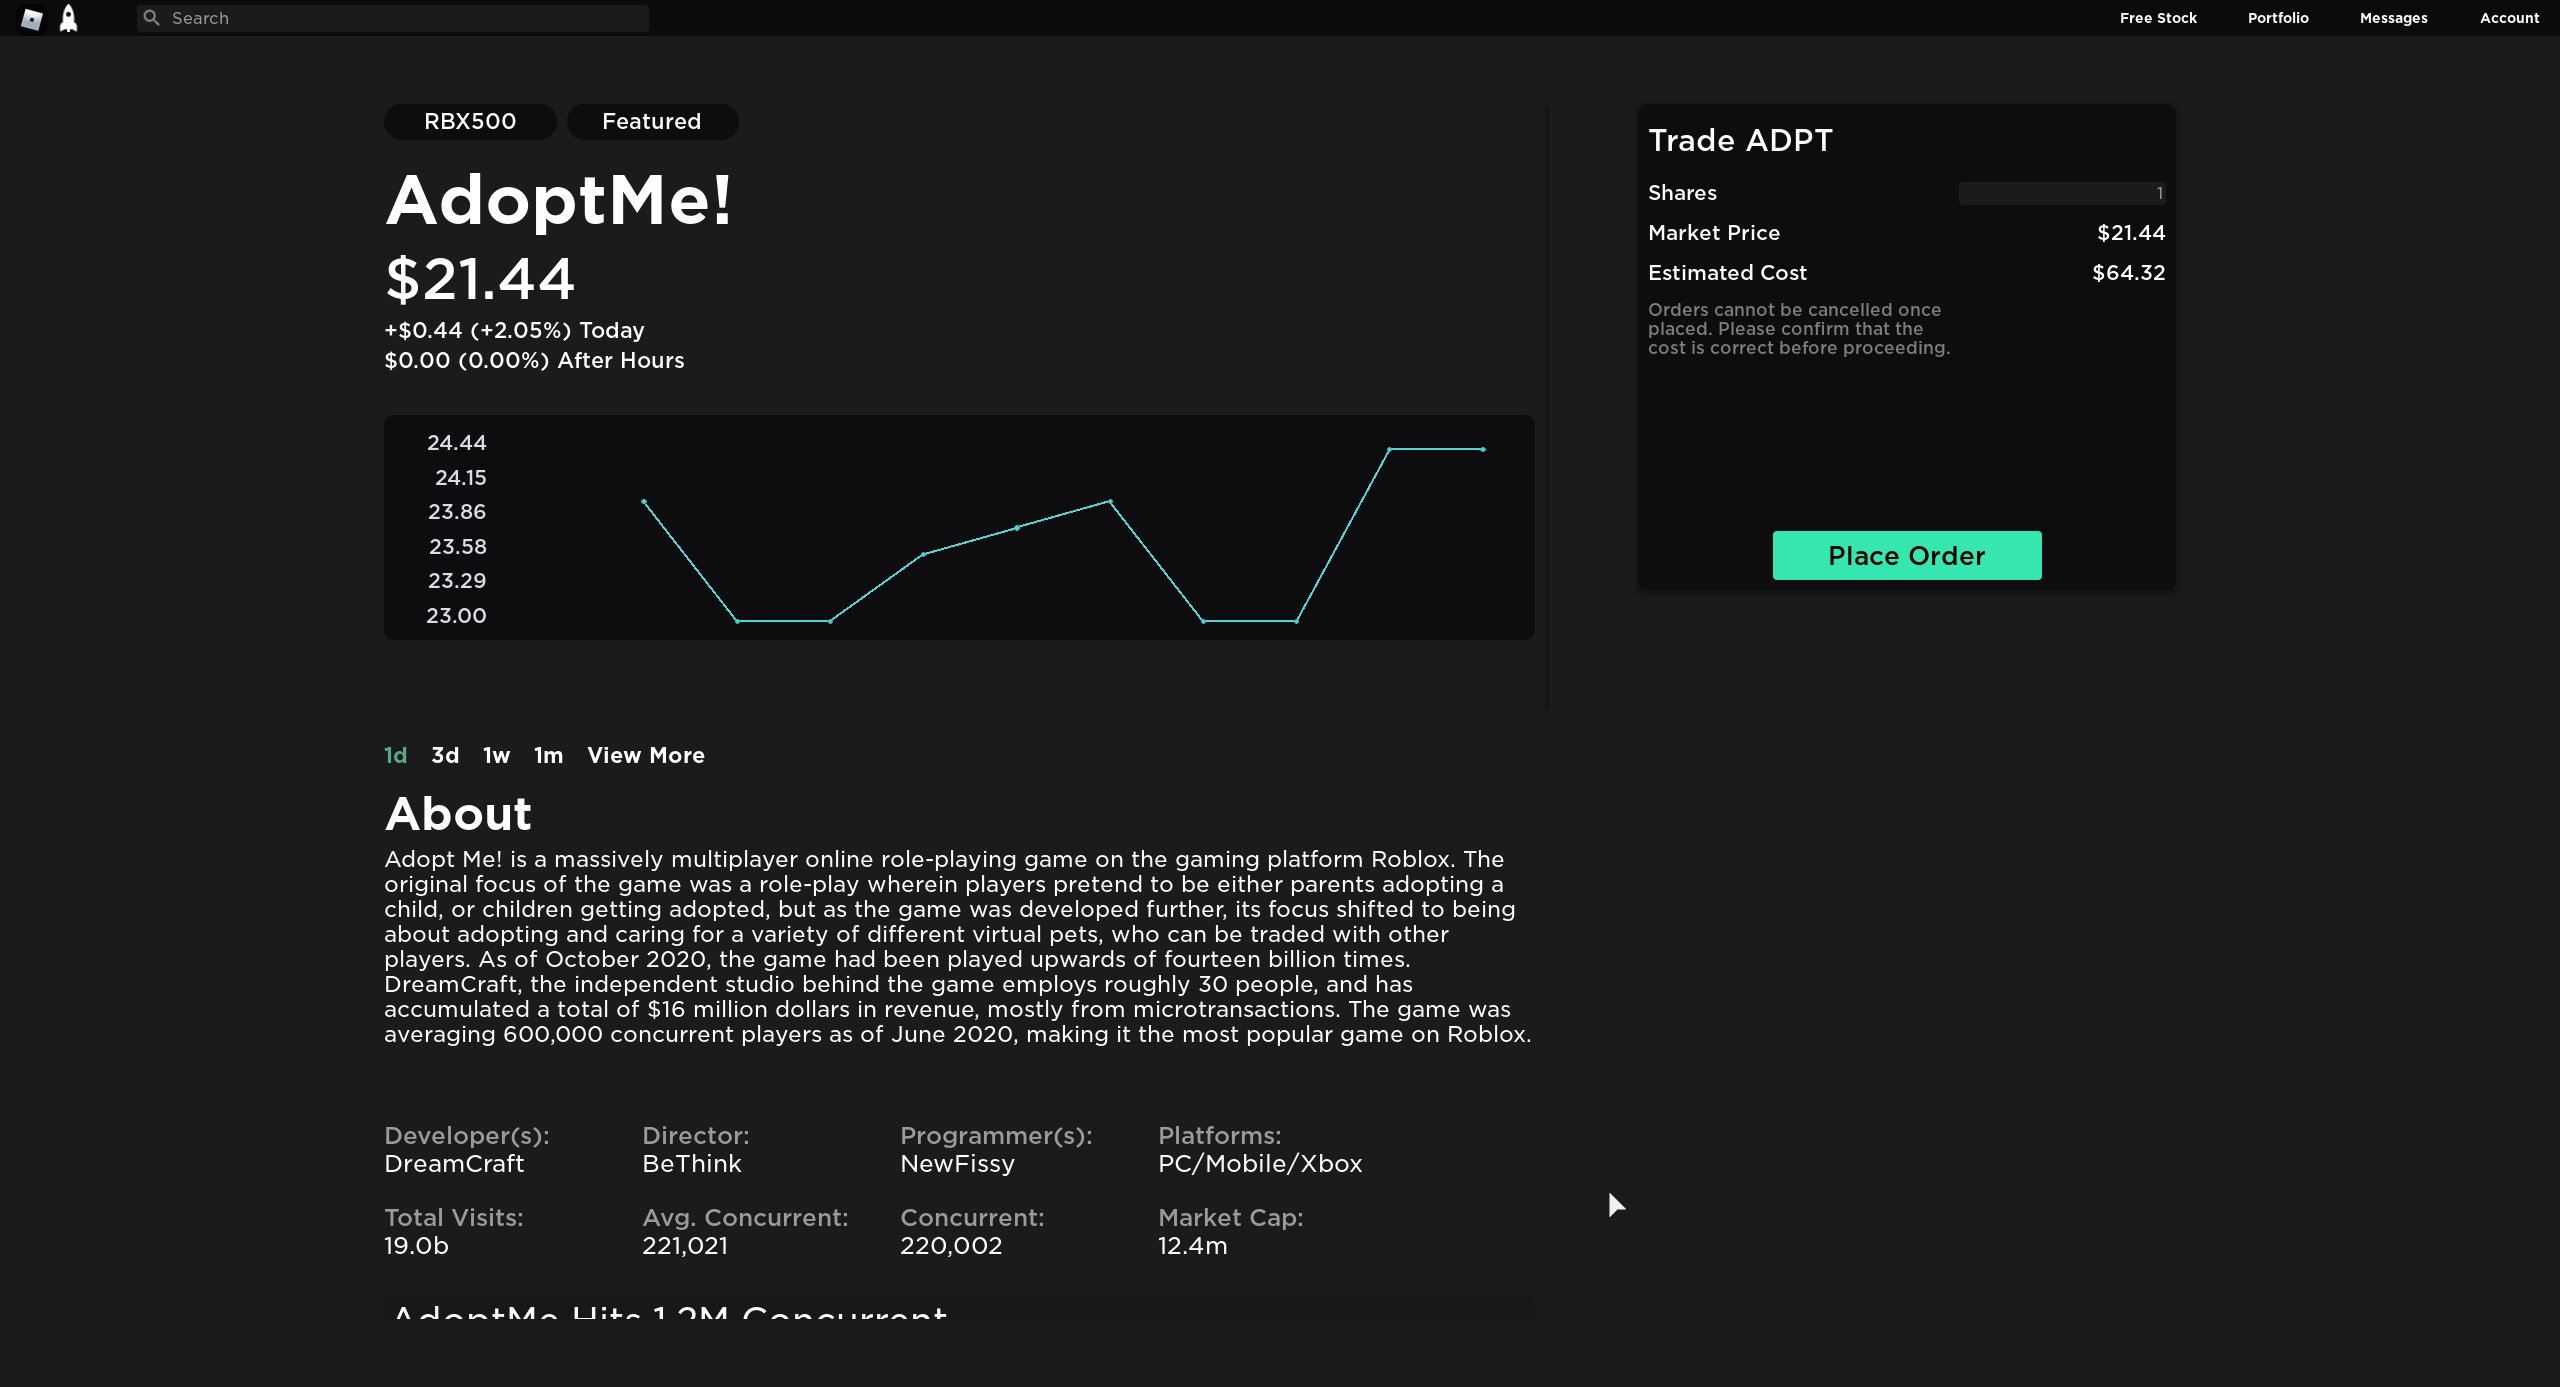This screenshot has height=1387, width=2560.
Task: Click the 23.00 chart axis label
Action: click(456, 616)
